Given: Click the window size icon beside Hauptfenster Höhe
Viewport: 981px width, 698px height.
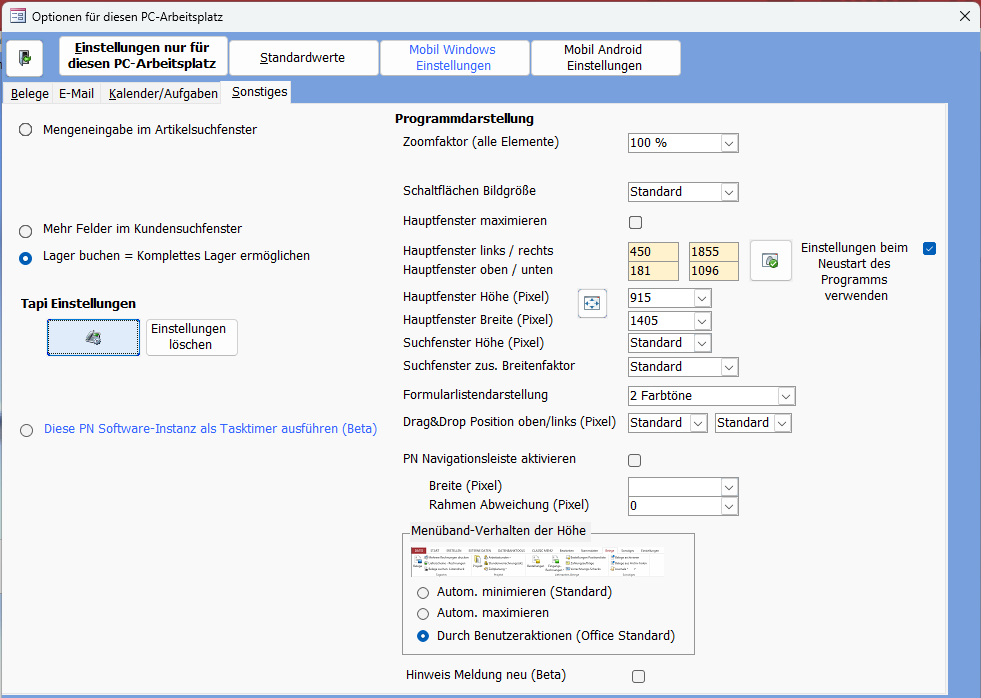Looking at the screenshot, I should click(x=593, y=302).
